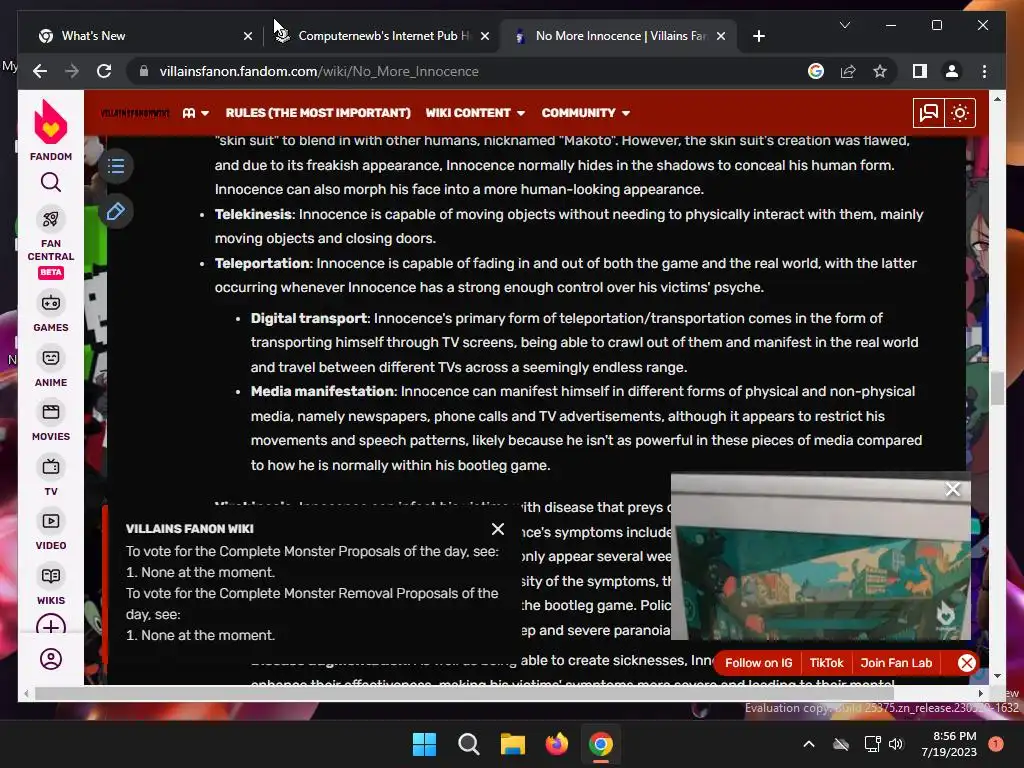Bookmark this page with the star

pyautogui.click(x=880, y=71)
